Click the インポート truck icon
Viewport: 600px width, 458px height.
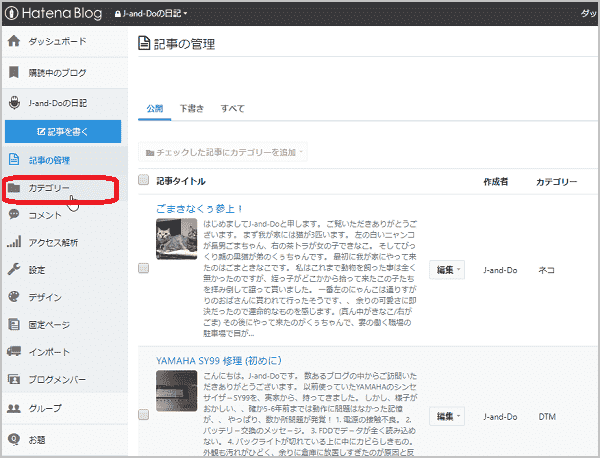(14, 351)
